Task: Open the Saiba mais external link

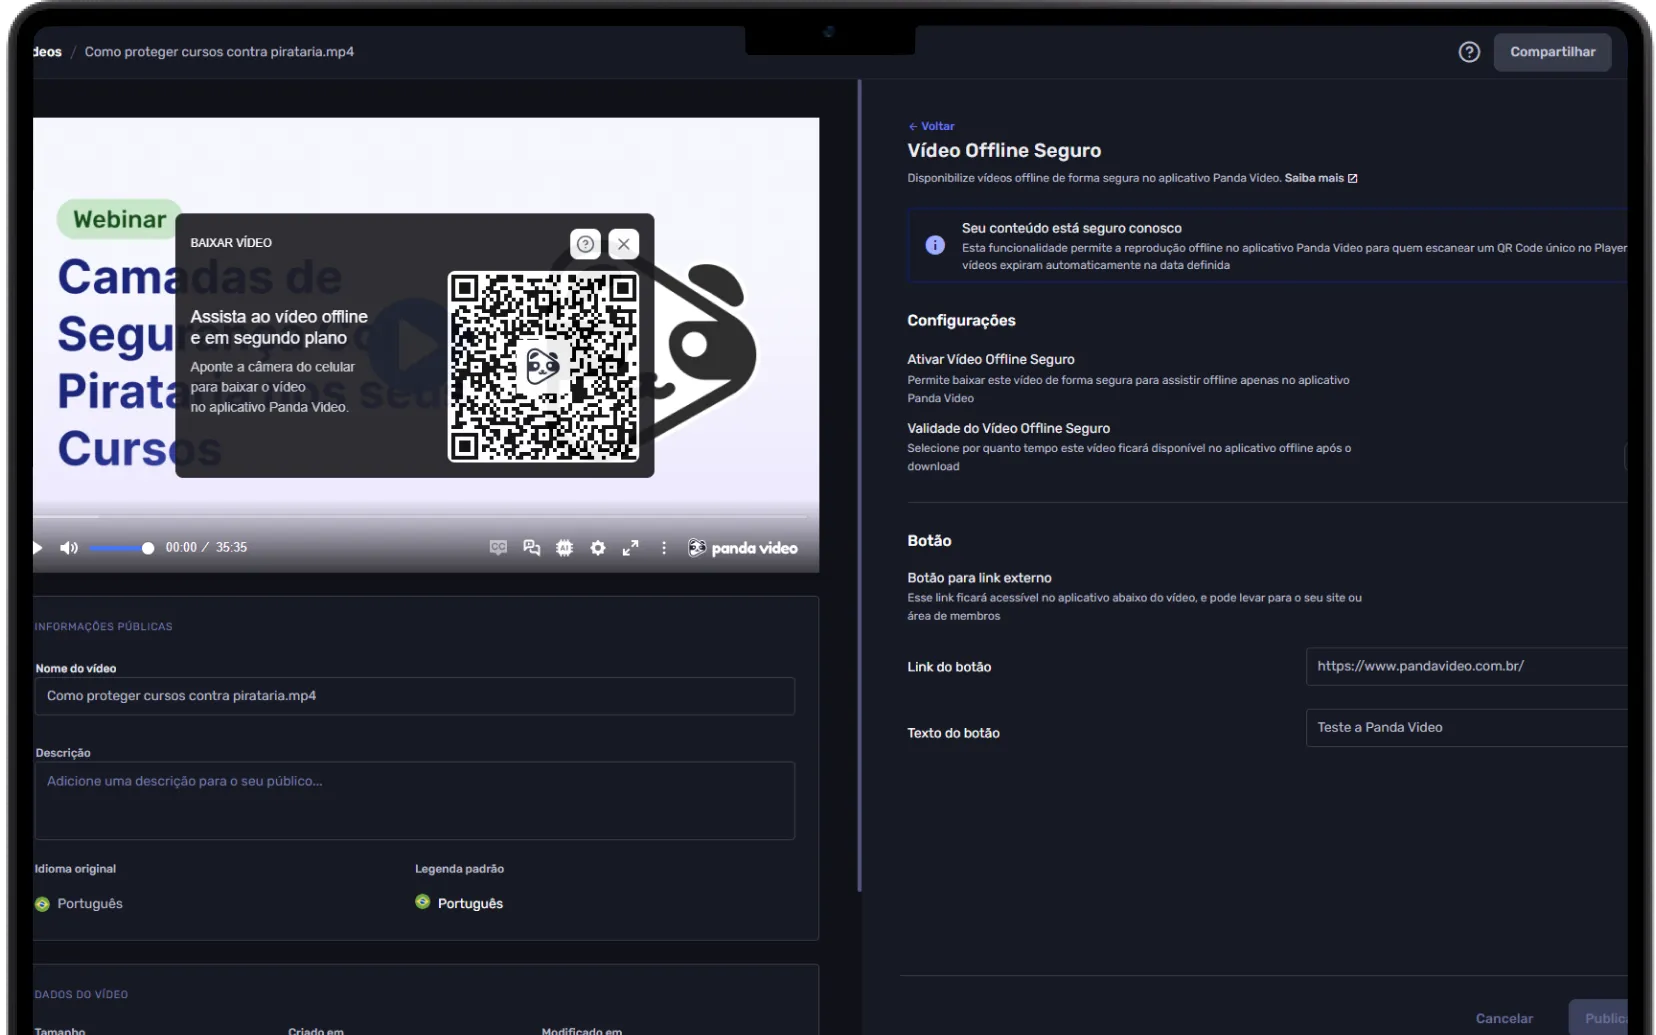Action: 1321,178
